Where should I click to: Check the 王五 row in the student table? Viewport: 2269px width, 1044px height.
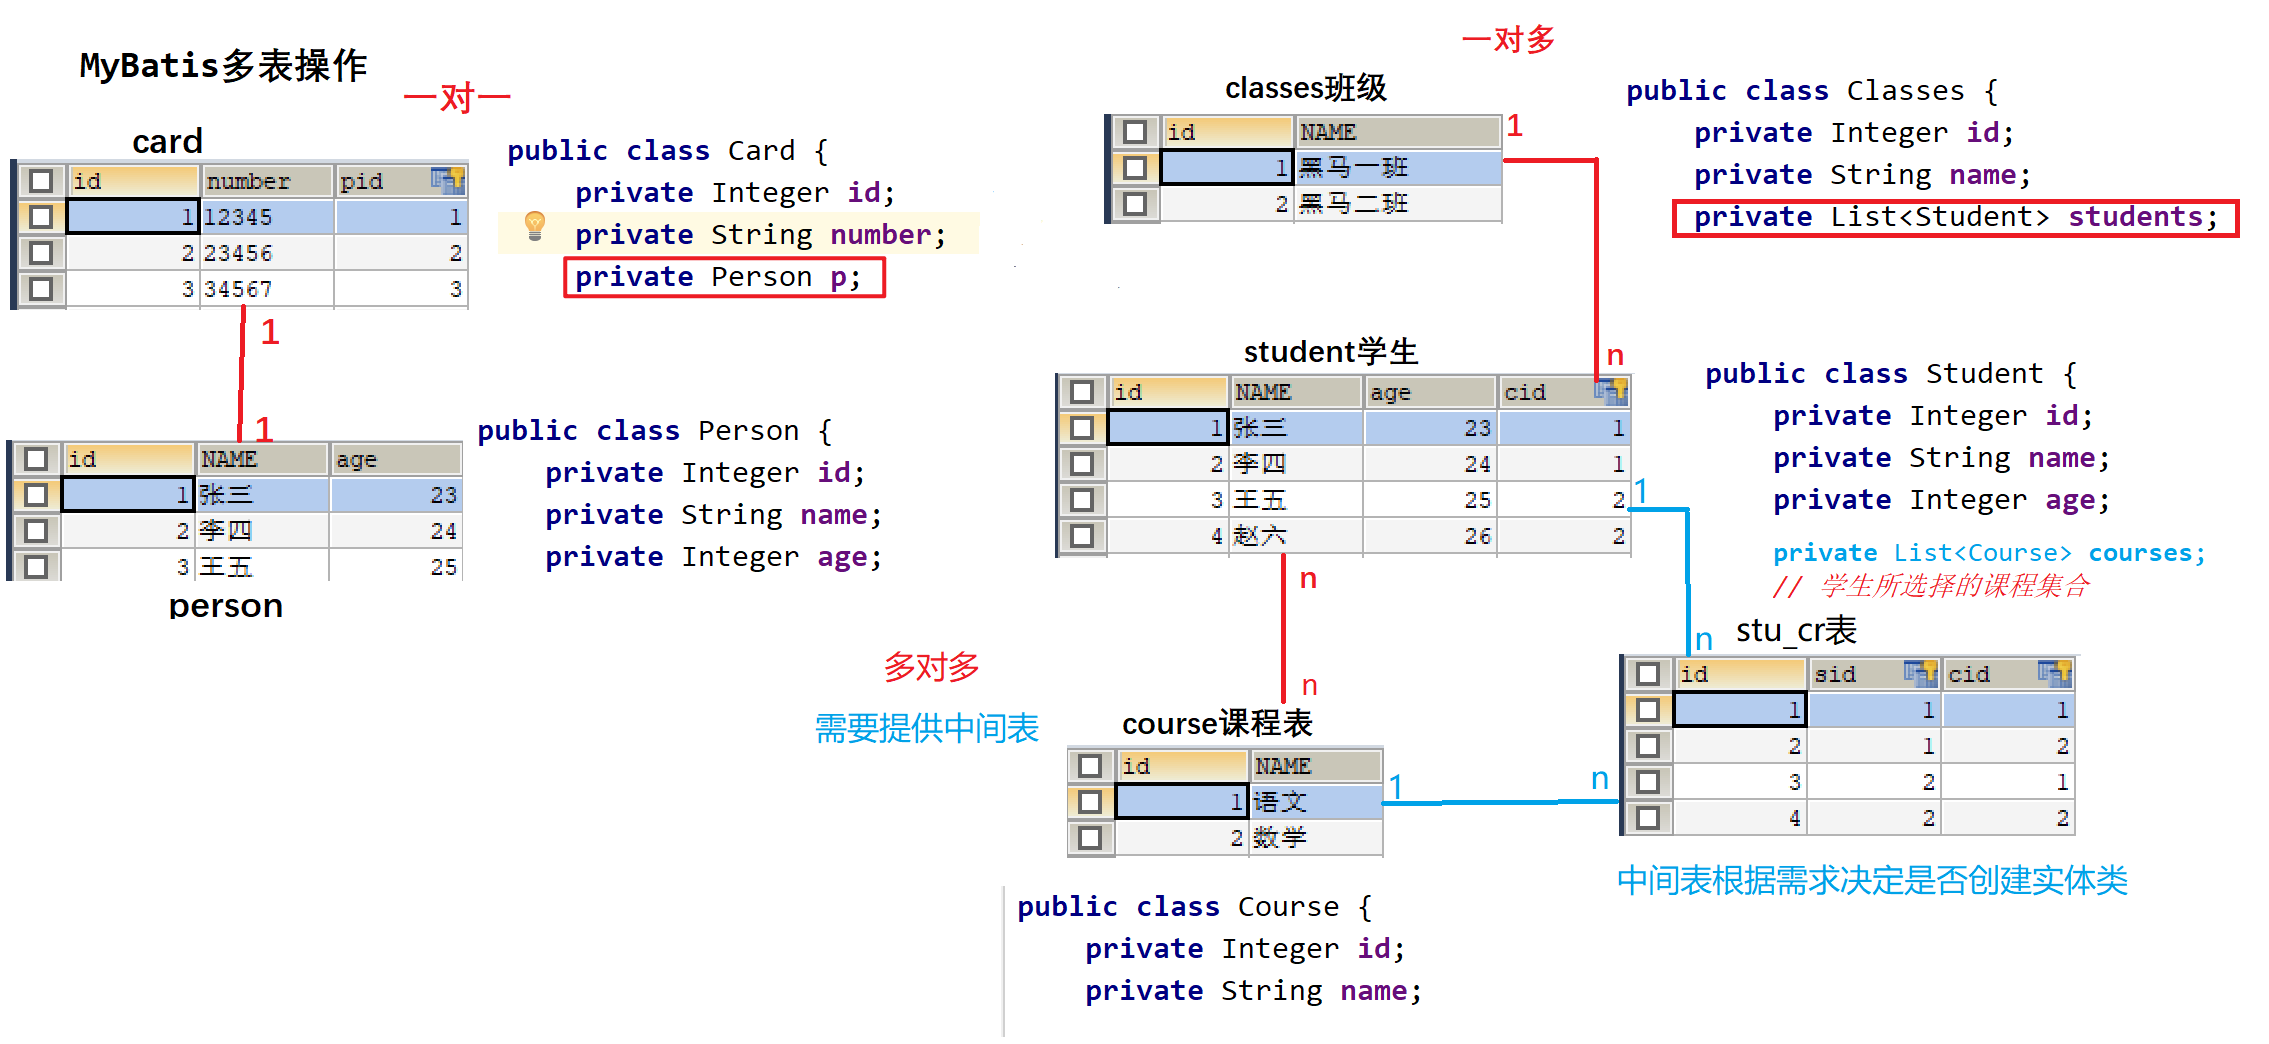click(x=1082, y=500)
